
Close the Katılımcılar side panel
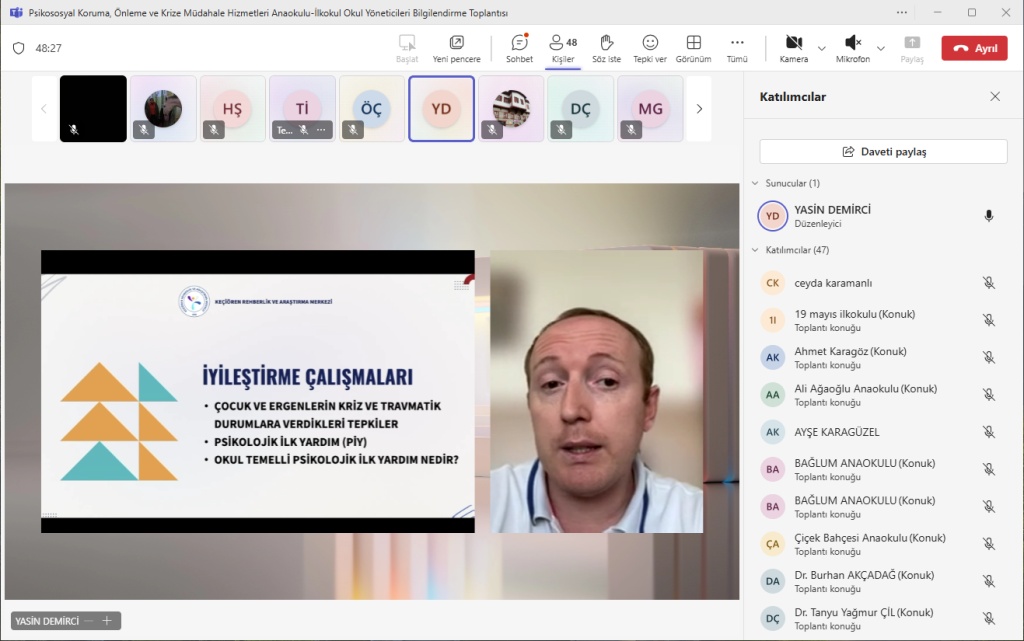[x=995, y=97]
